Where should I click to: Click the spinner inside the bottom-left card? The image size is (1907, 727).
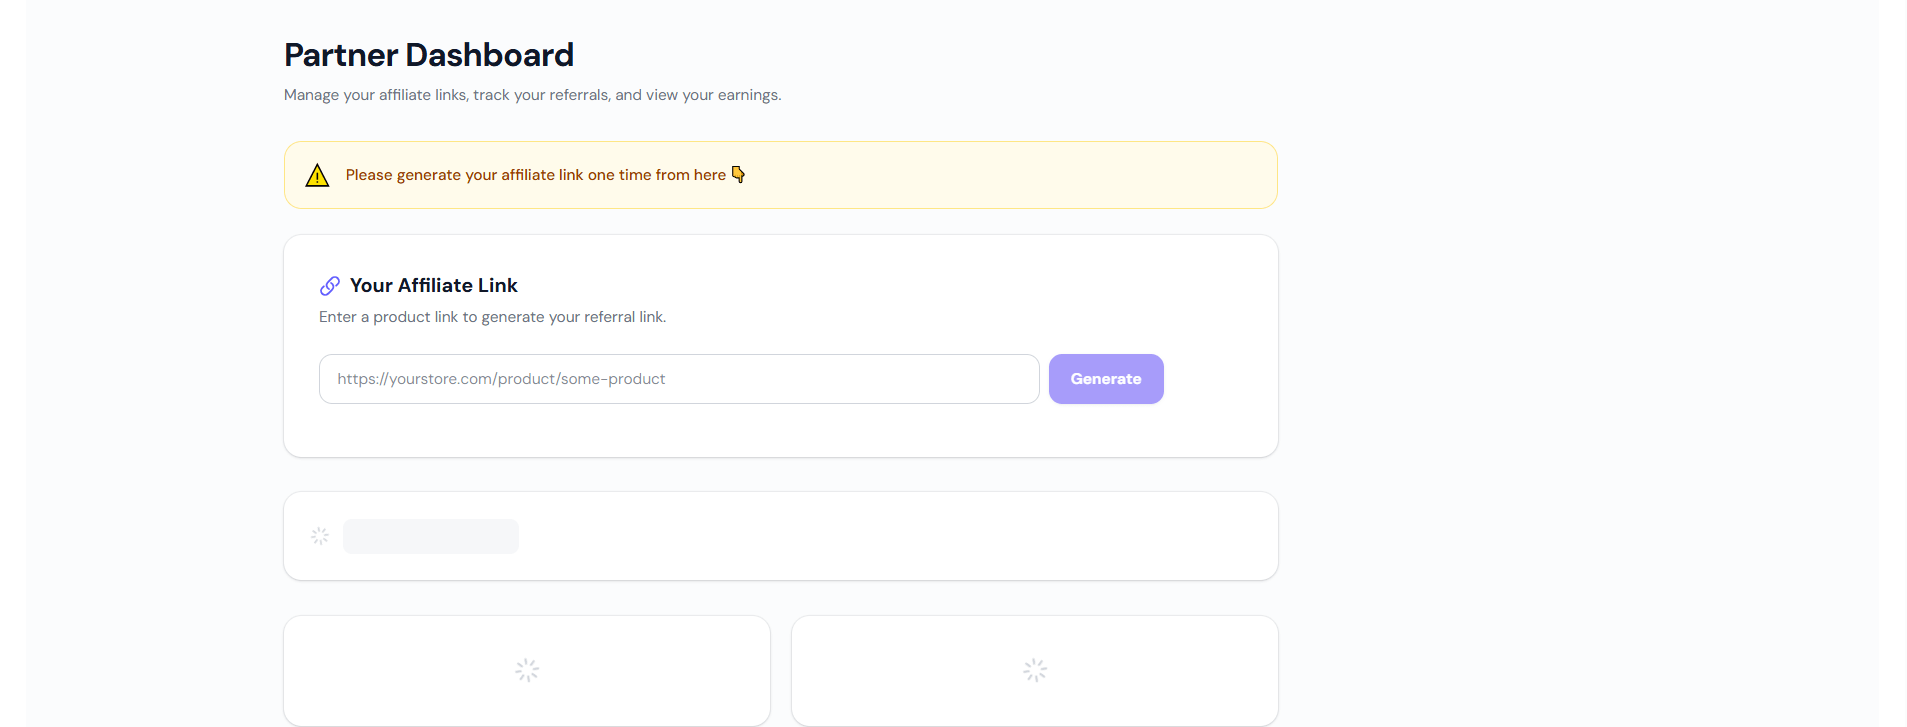coord(526,670)
